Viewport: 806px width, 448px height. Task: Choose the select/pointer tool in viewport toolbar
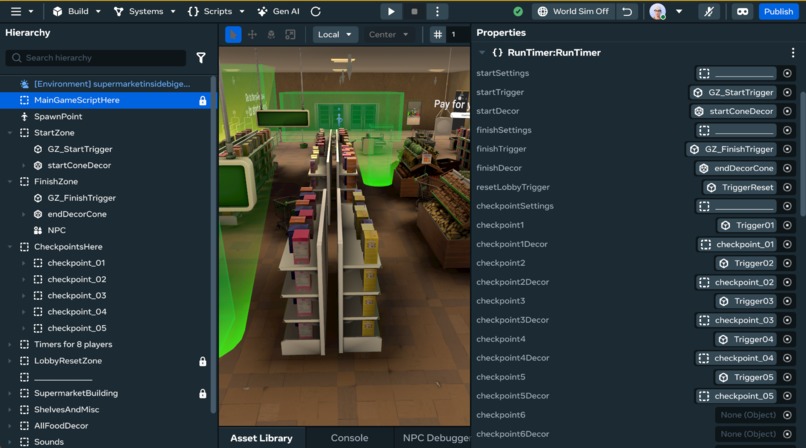pos(233,34)
